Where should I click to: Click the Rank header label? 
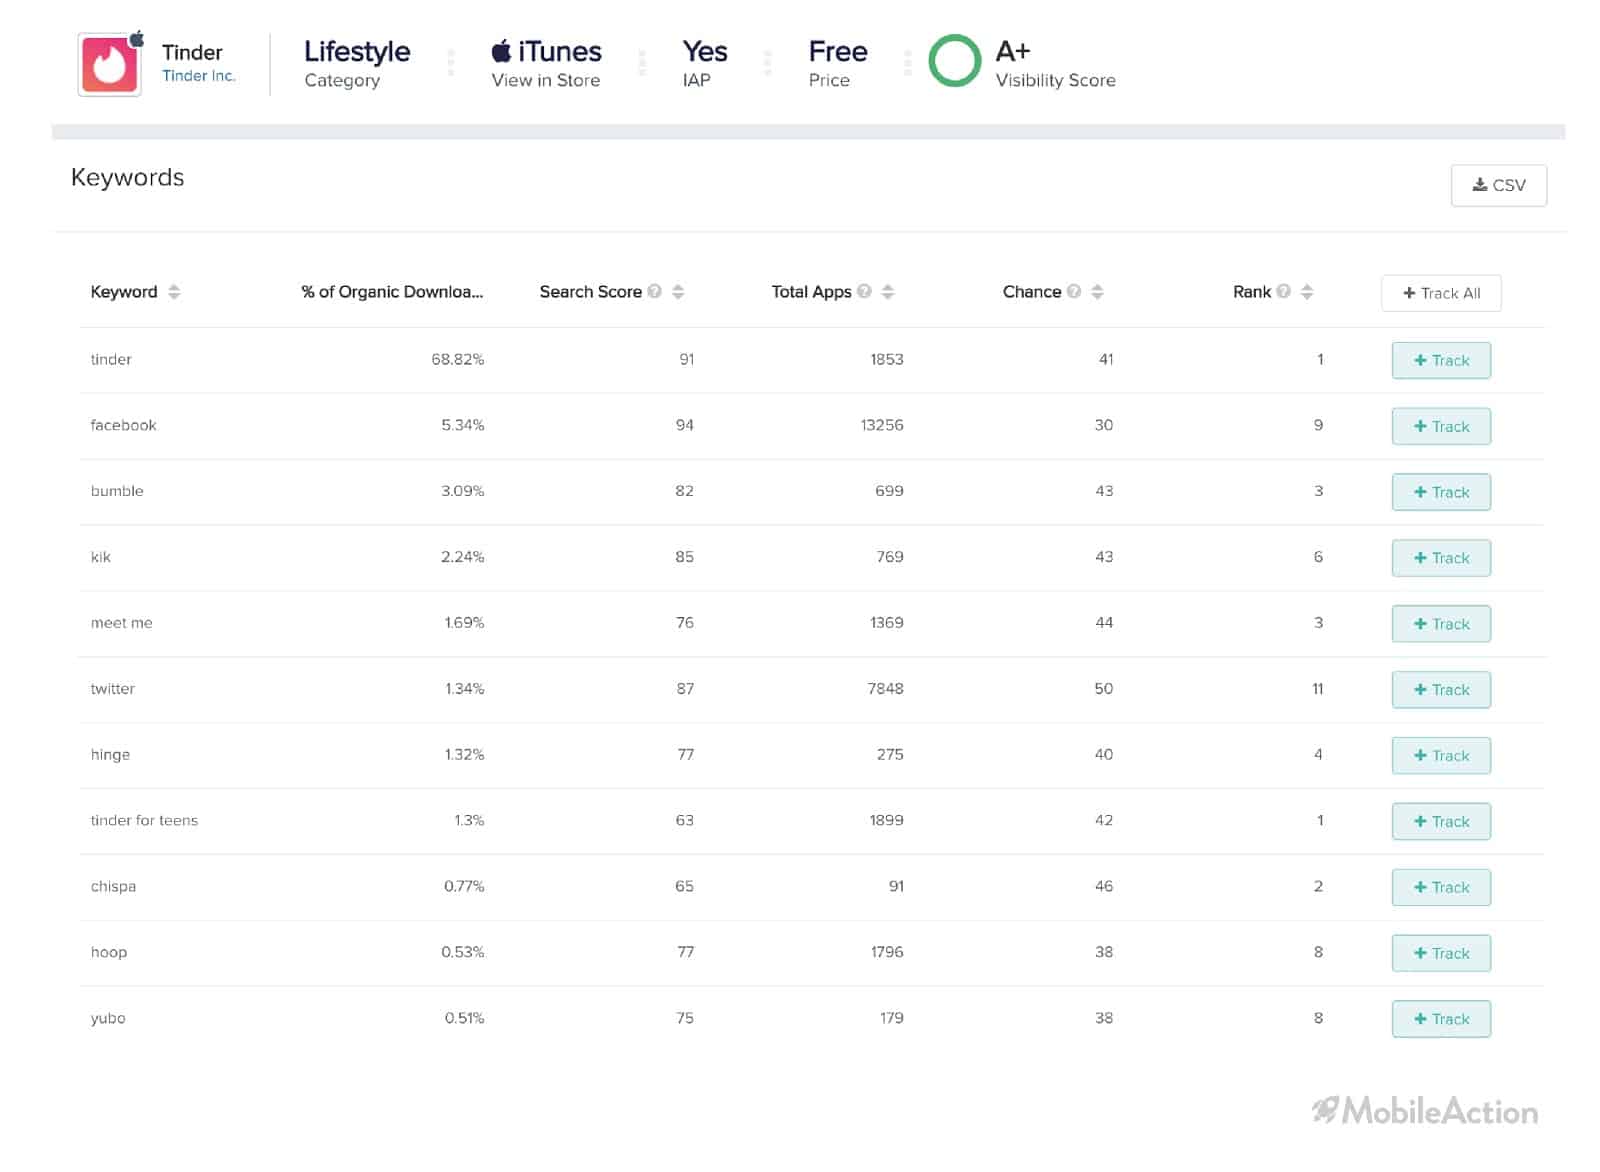[1251, 291]
